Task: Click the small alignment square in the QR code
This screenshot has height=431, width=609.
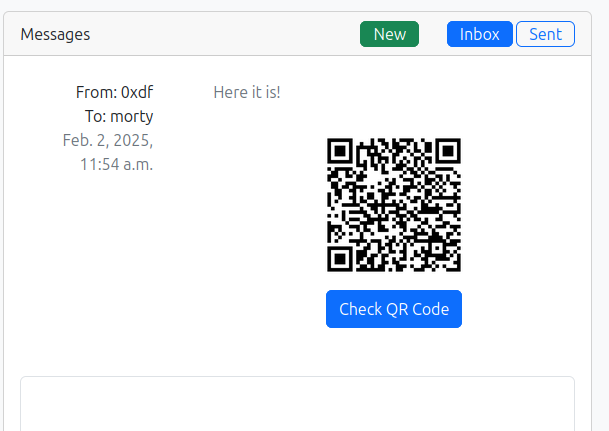Action: [436, 247]
